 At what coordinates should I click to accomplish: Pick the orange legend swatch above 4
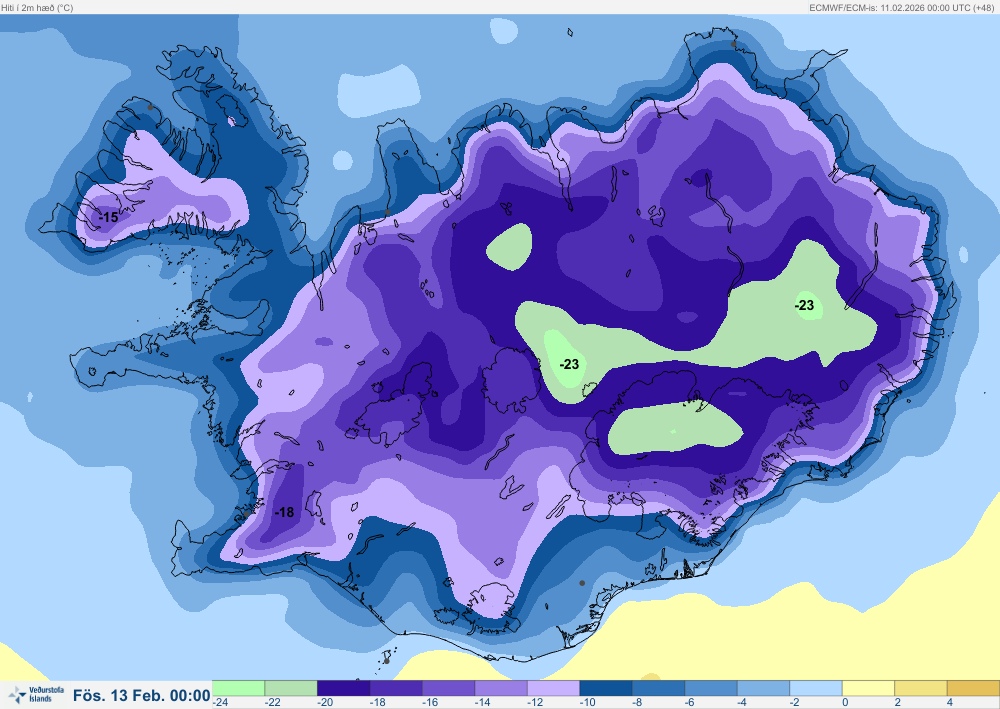pyautogui.click(x=973, y=688)
